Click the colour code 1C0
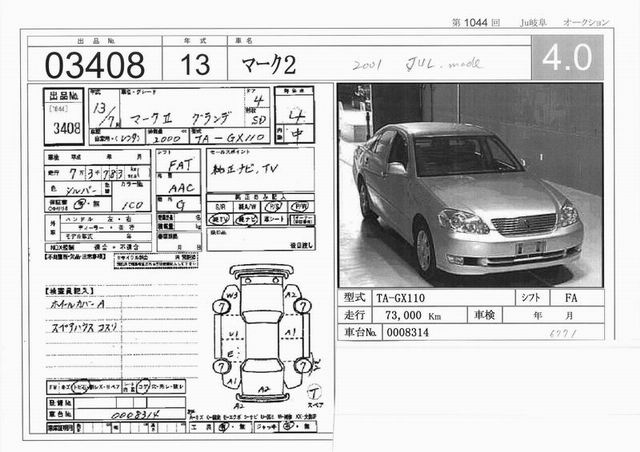 coord(132,205)
